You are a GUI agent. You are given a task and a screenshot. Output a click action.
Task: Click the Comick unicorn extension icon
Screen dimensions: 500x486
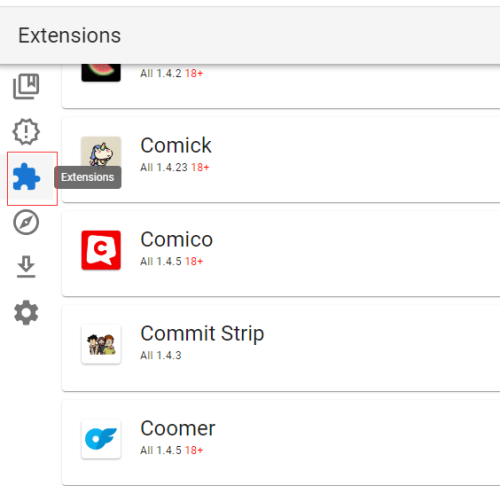pyautogui.click(x=101, y=152)
